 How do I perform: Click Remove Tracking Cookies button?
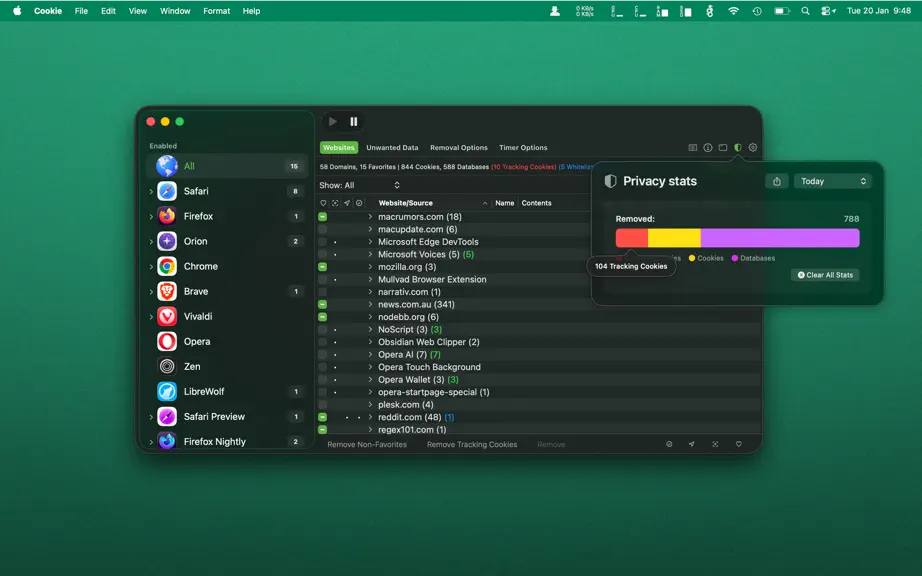pyautogui.click(x=472, y=444)
